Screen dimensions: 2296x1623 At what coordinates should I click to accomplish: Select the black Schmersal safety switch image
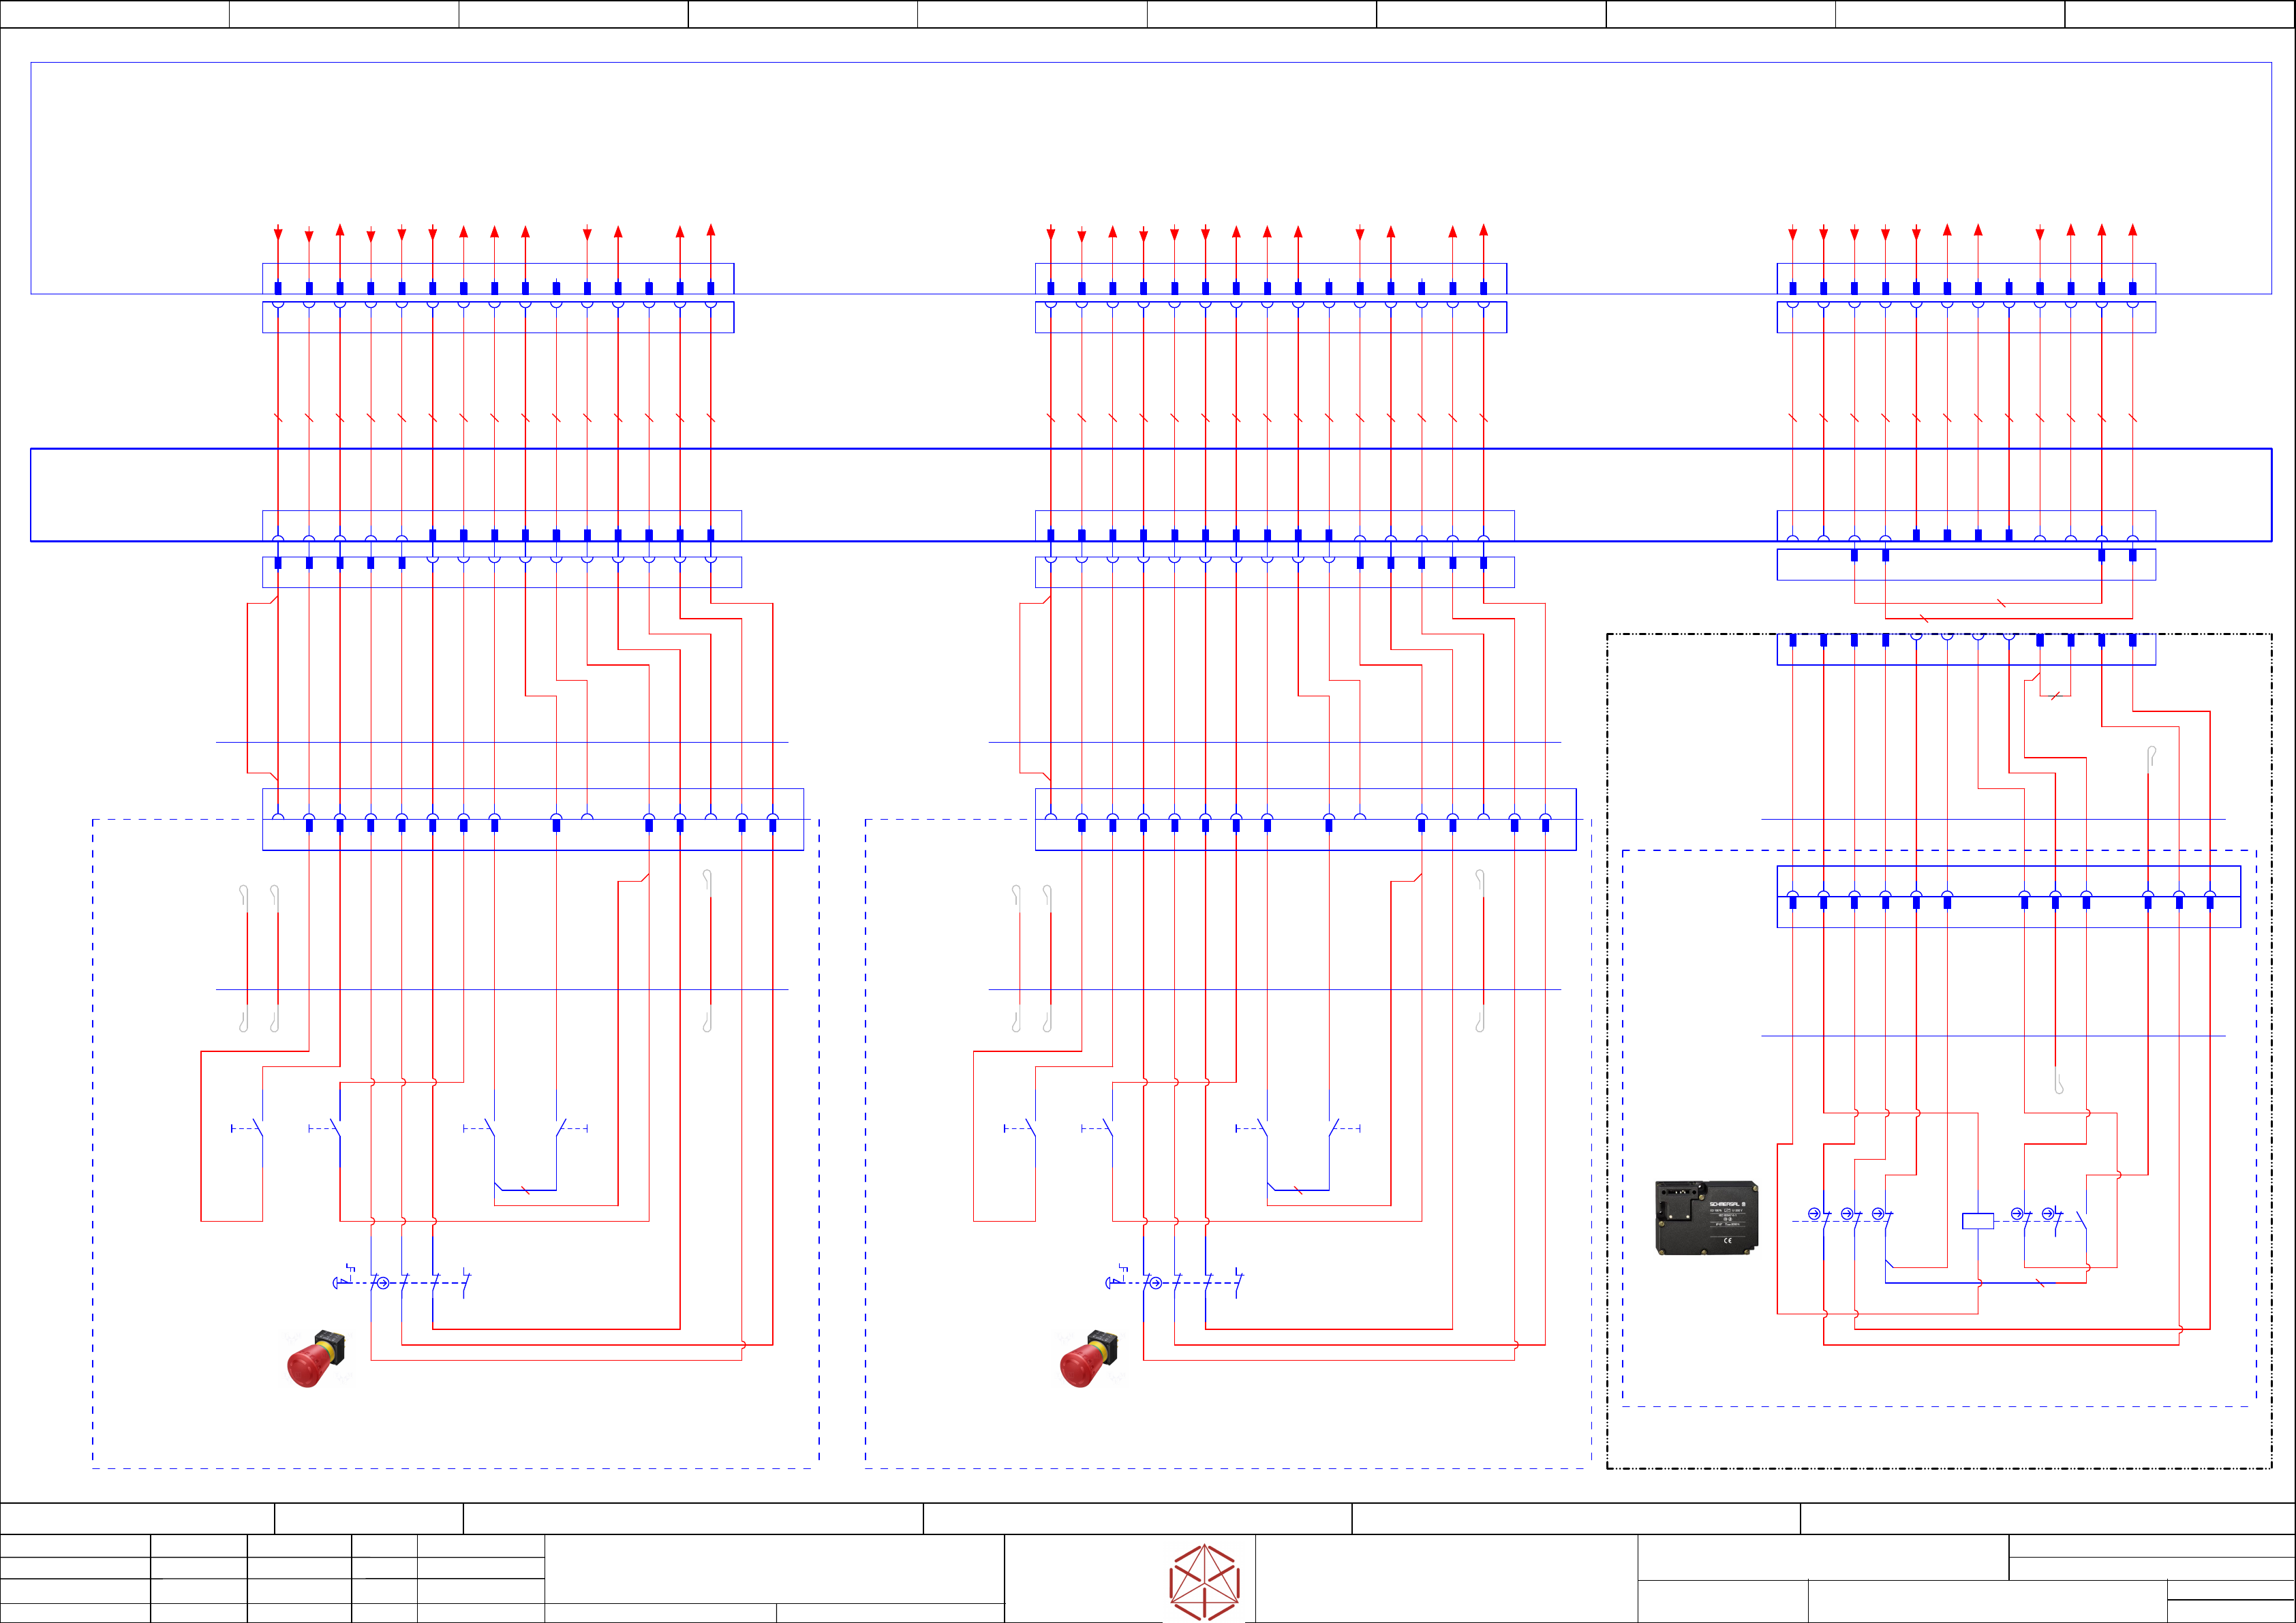(1706, 1217)
